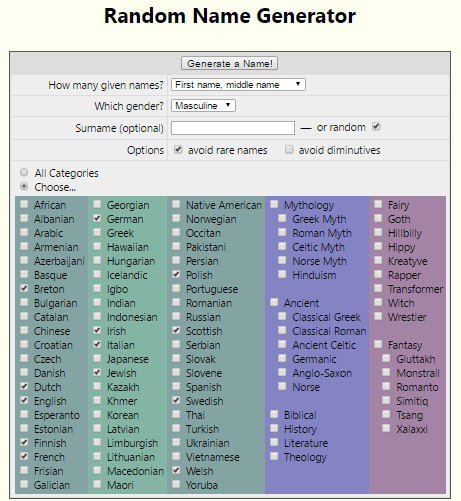Screen dimensions: 461x501
Task: Check the Mythology category checkbox
Action: click(274, 204)
